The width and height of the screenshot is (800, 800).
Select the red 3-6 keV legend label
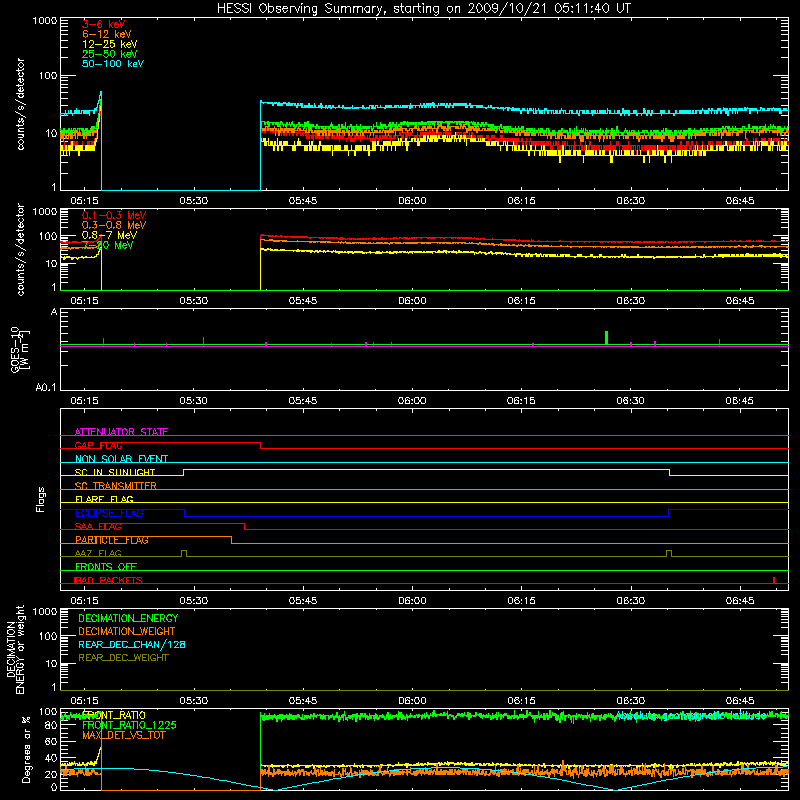tap(103, 24)
